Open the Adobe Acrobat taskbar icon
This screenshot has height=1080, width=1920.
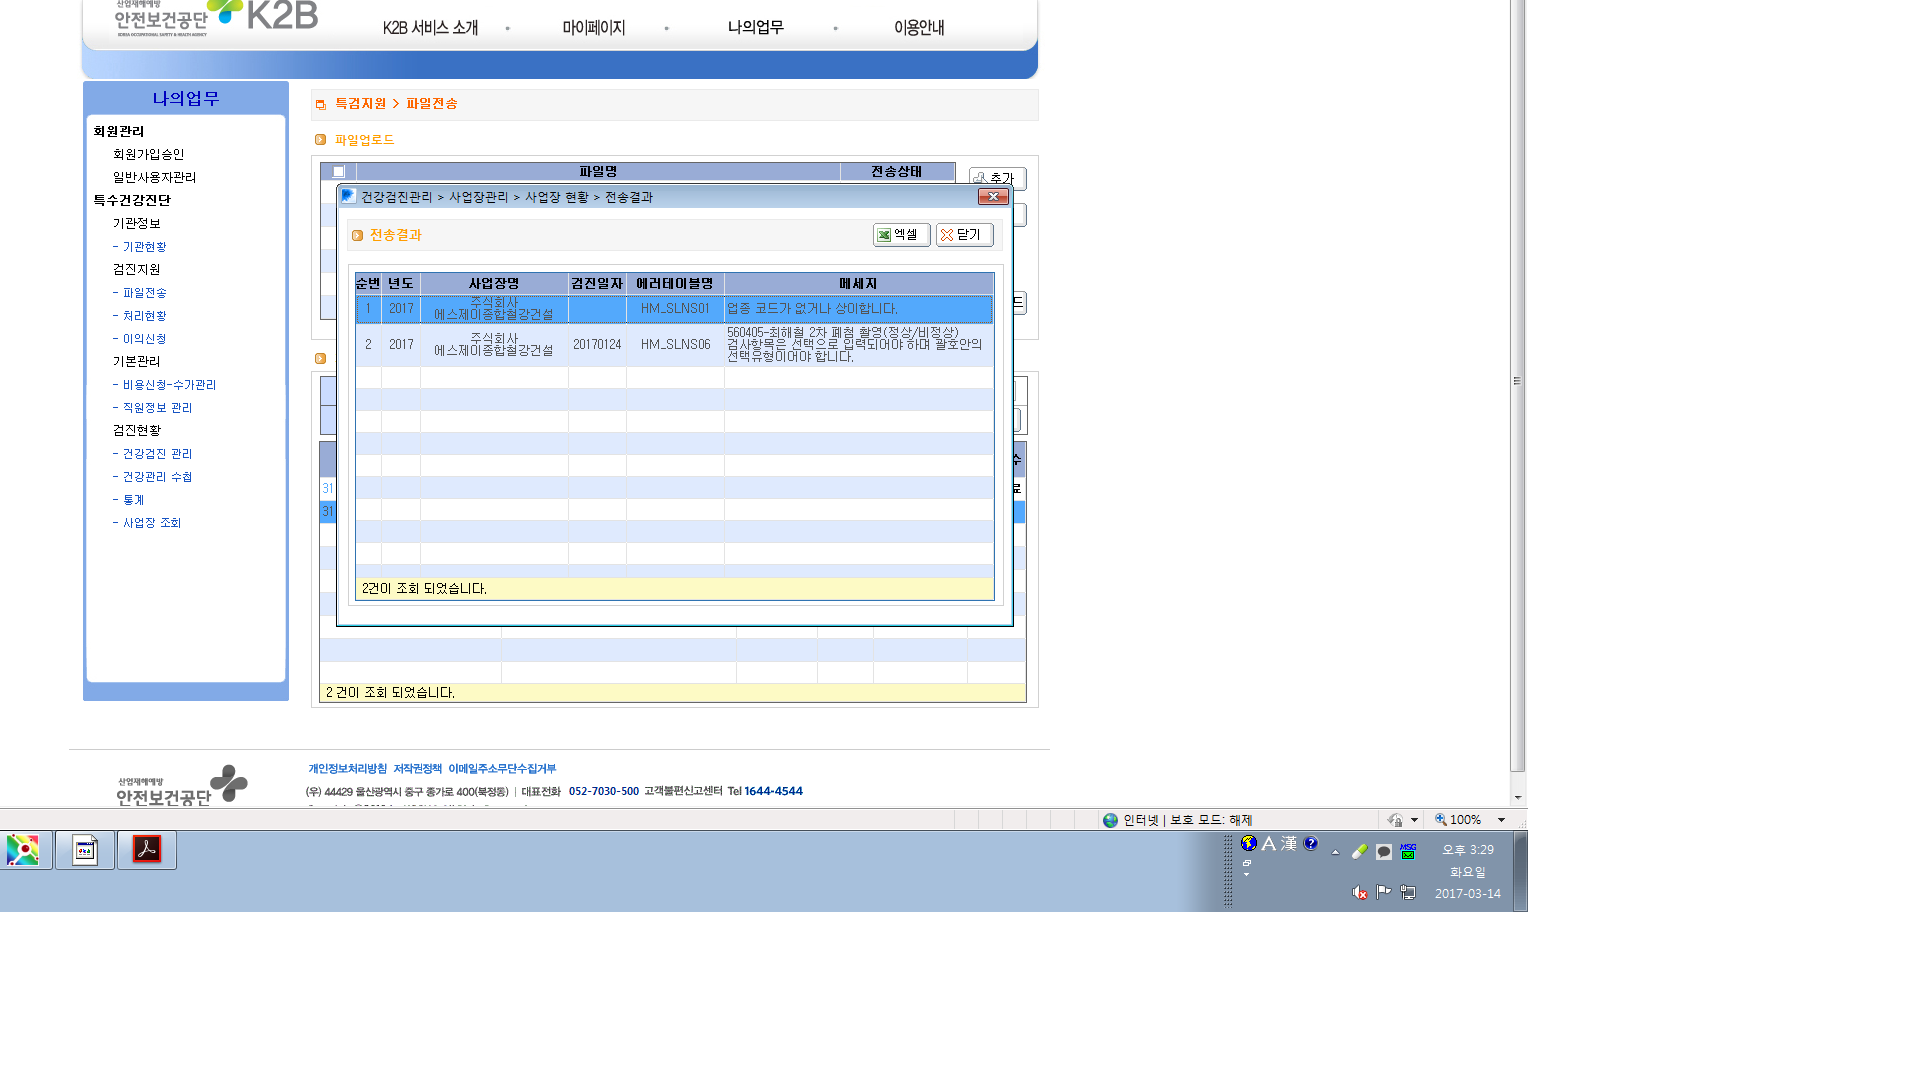(147, 850)
